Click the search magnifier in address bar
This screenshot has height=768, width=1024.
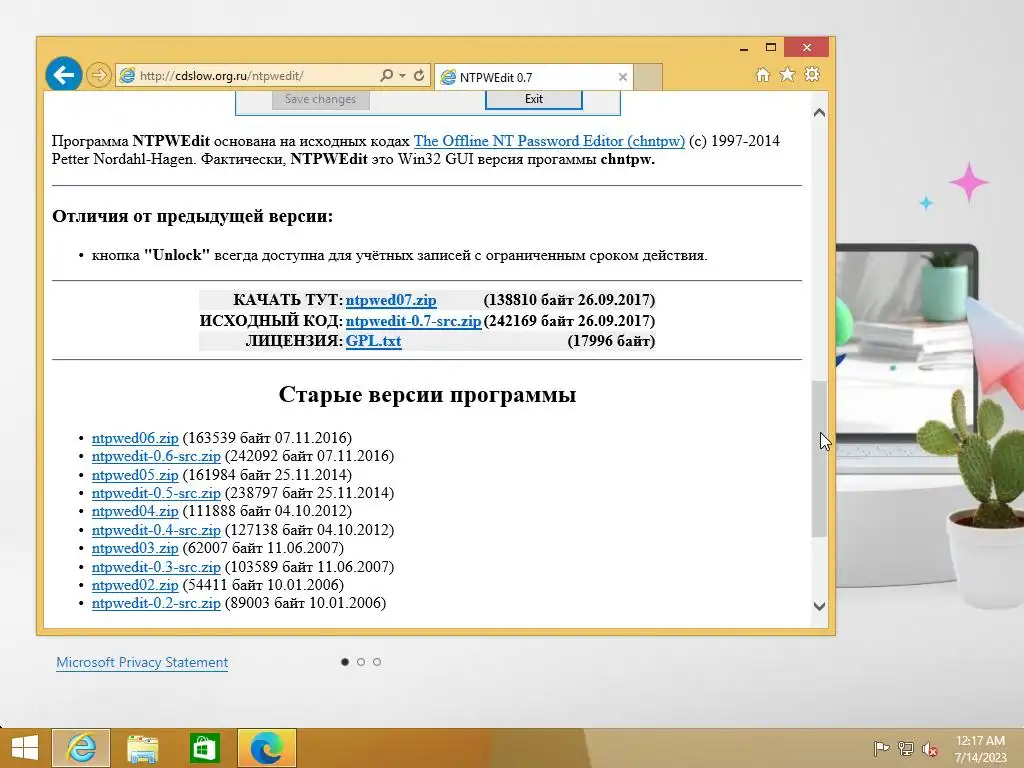387,76
